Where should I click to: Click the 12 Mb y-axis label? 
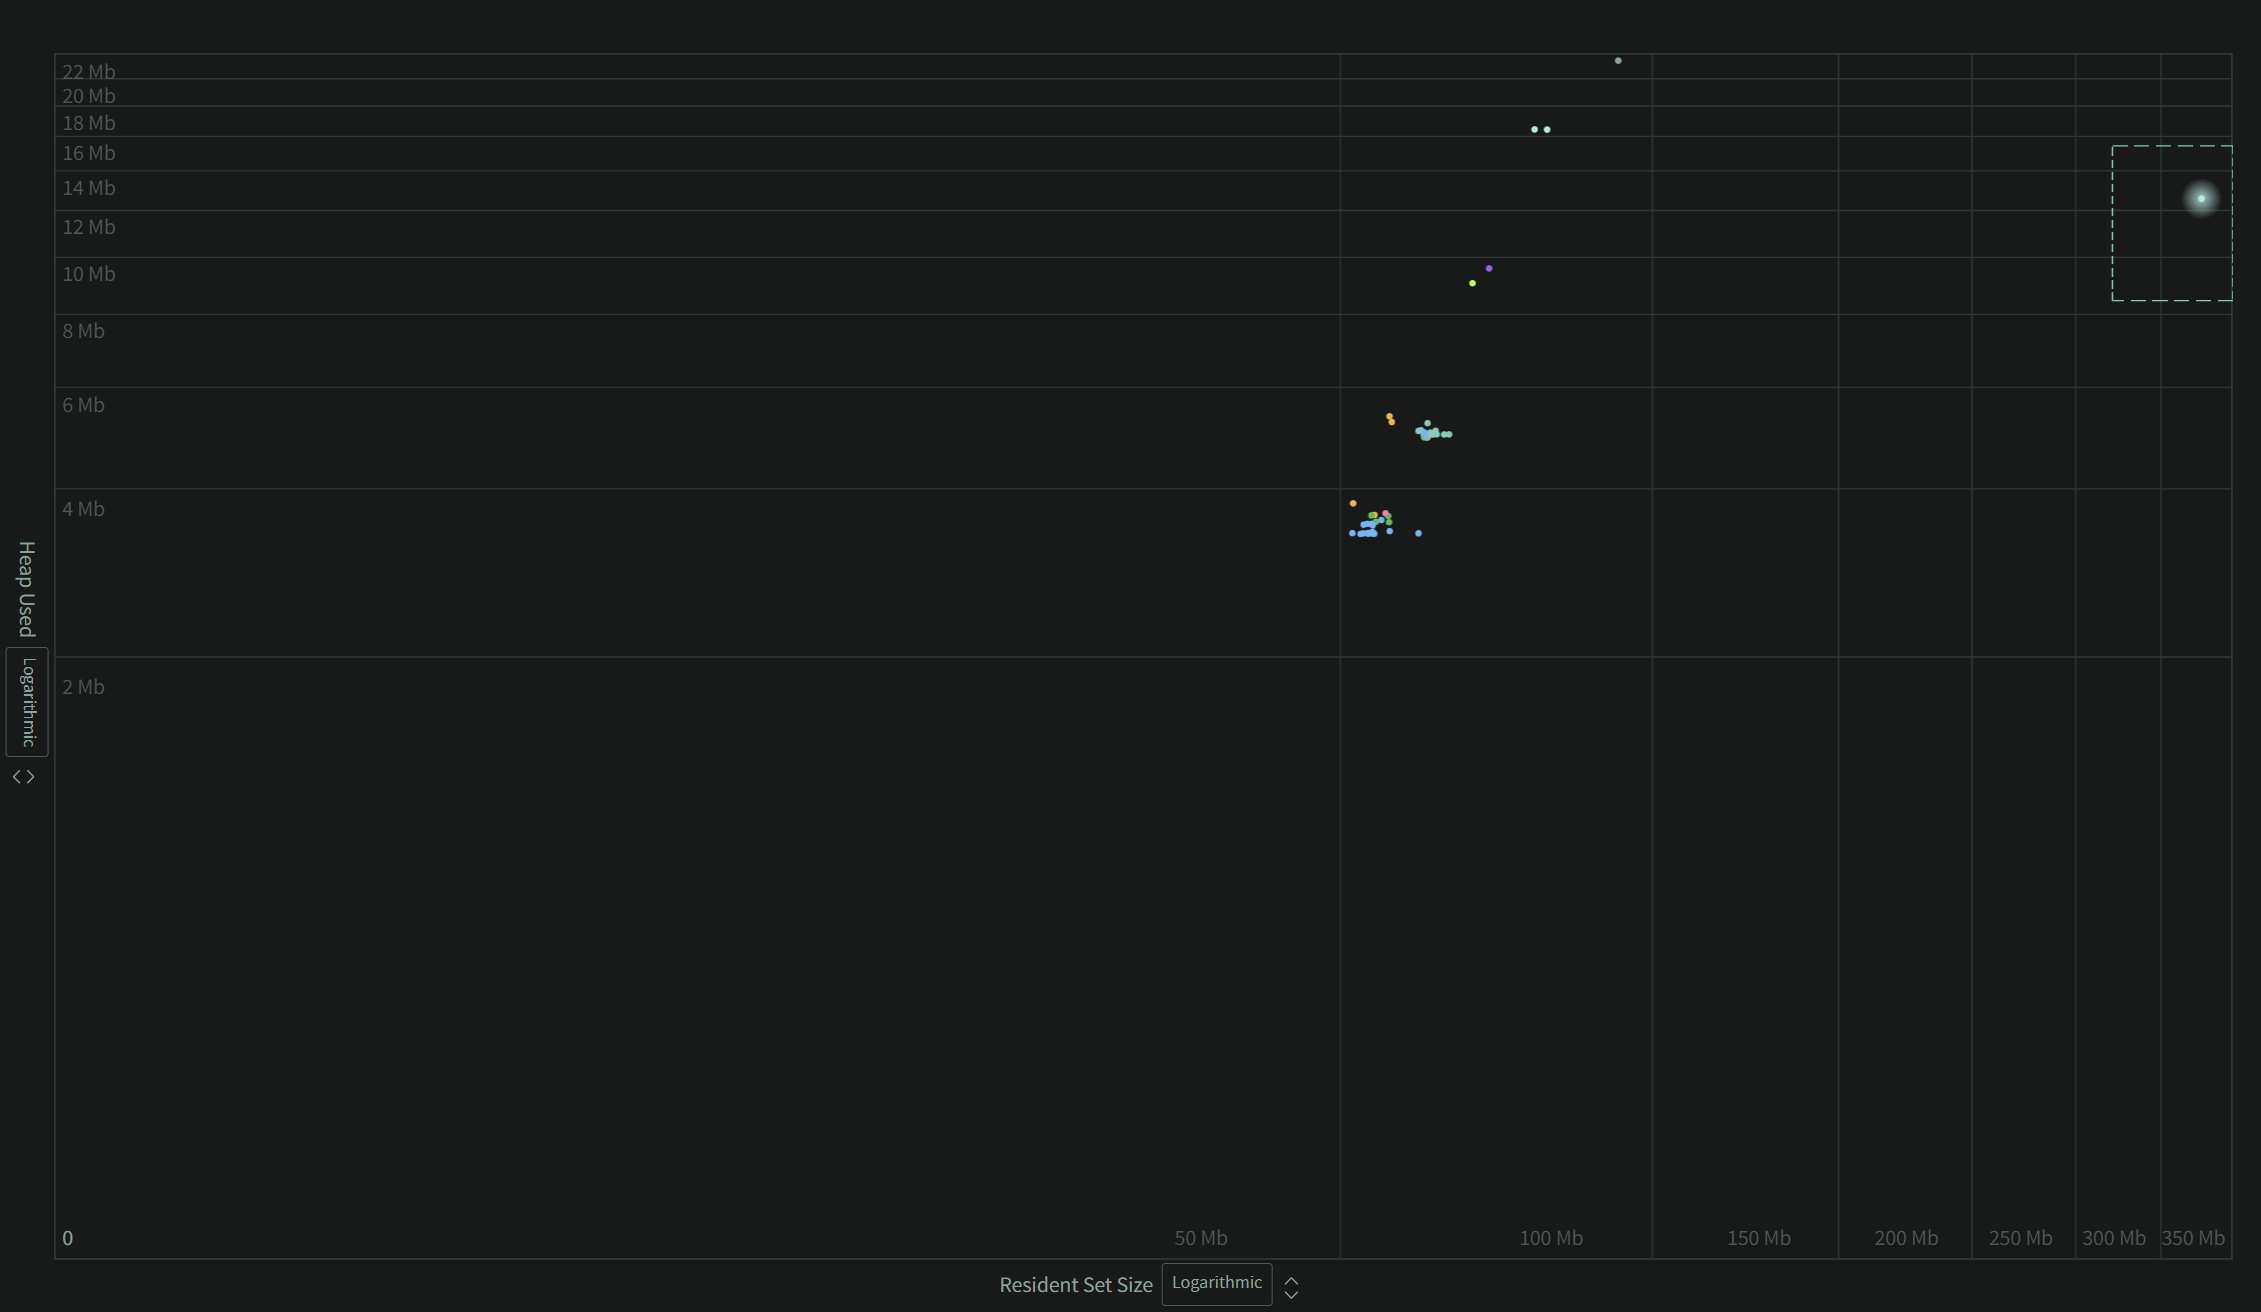tap(89, 227)
